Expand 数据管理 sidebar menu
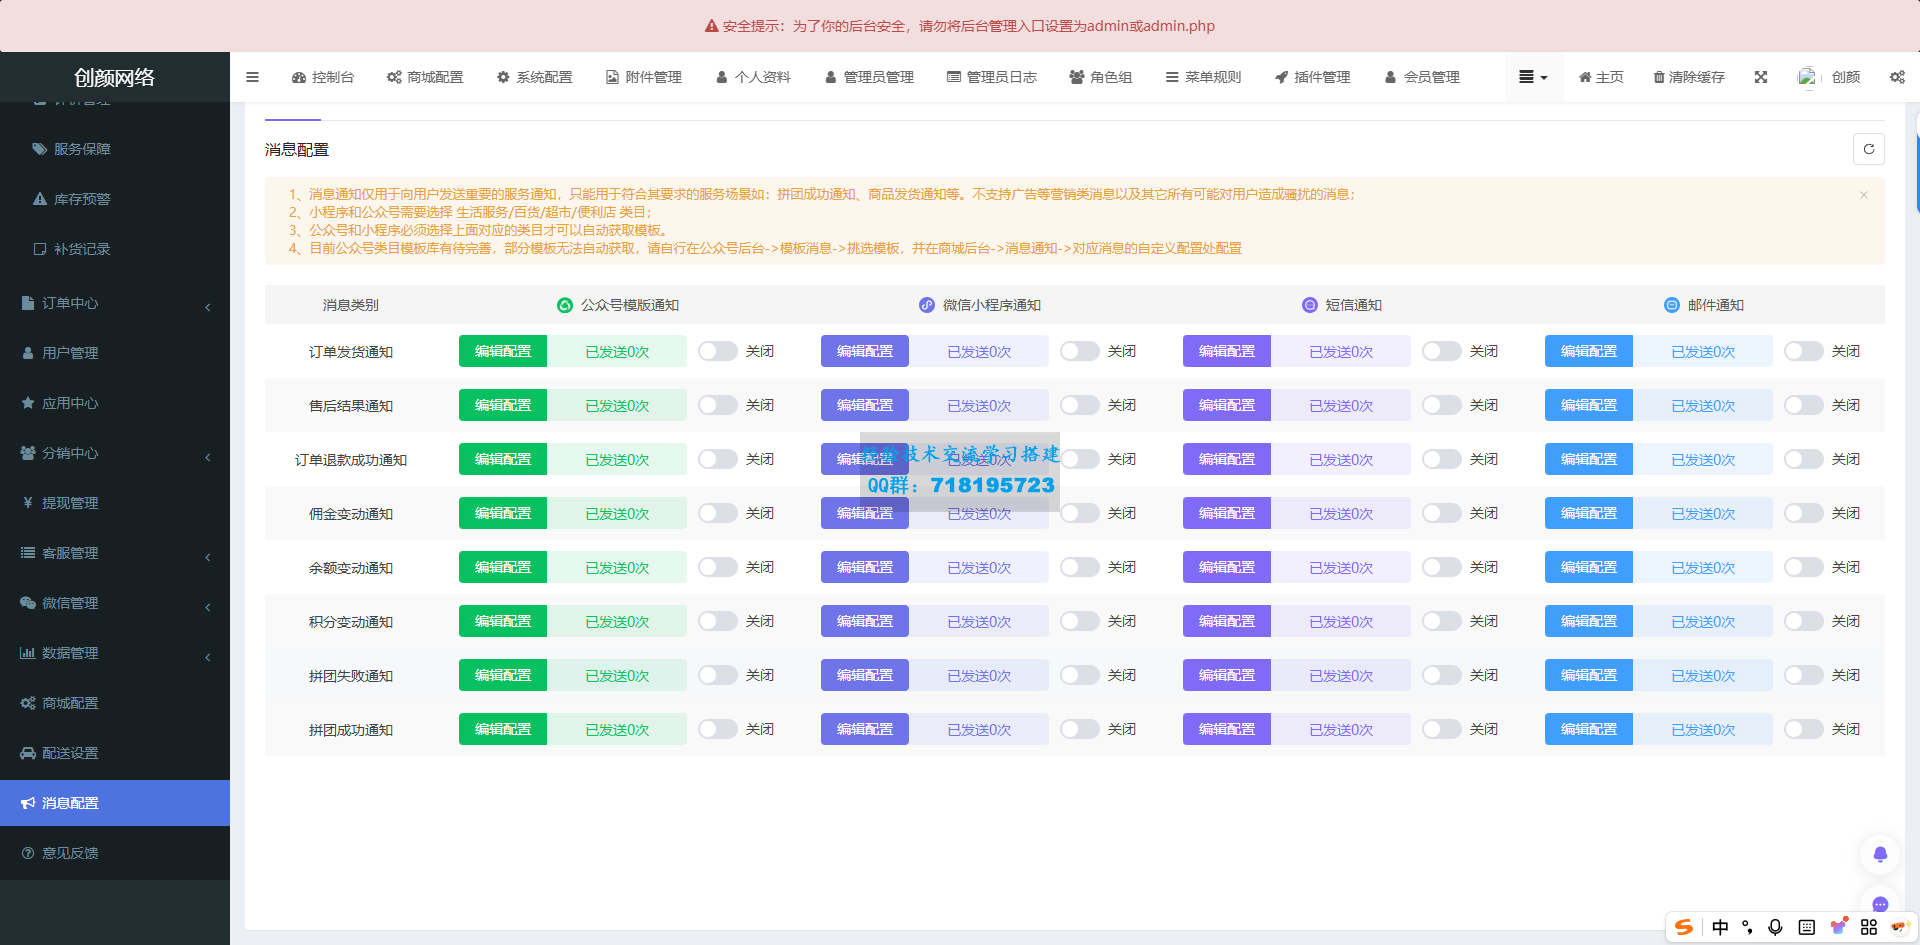 point(115,653)
